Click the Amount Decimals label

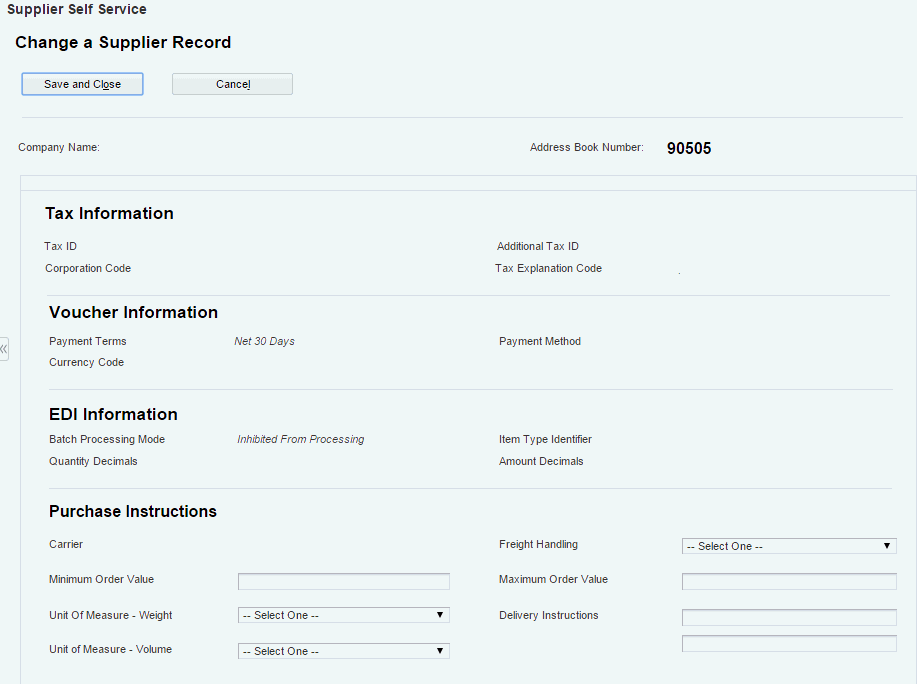point(541,461)
